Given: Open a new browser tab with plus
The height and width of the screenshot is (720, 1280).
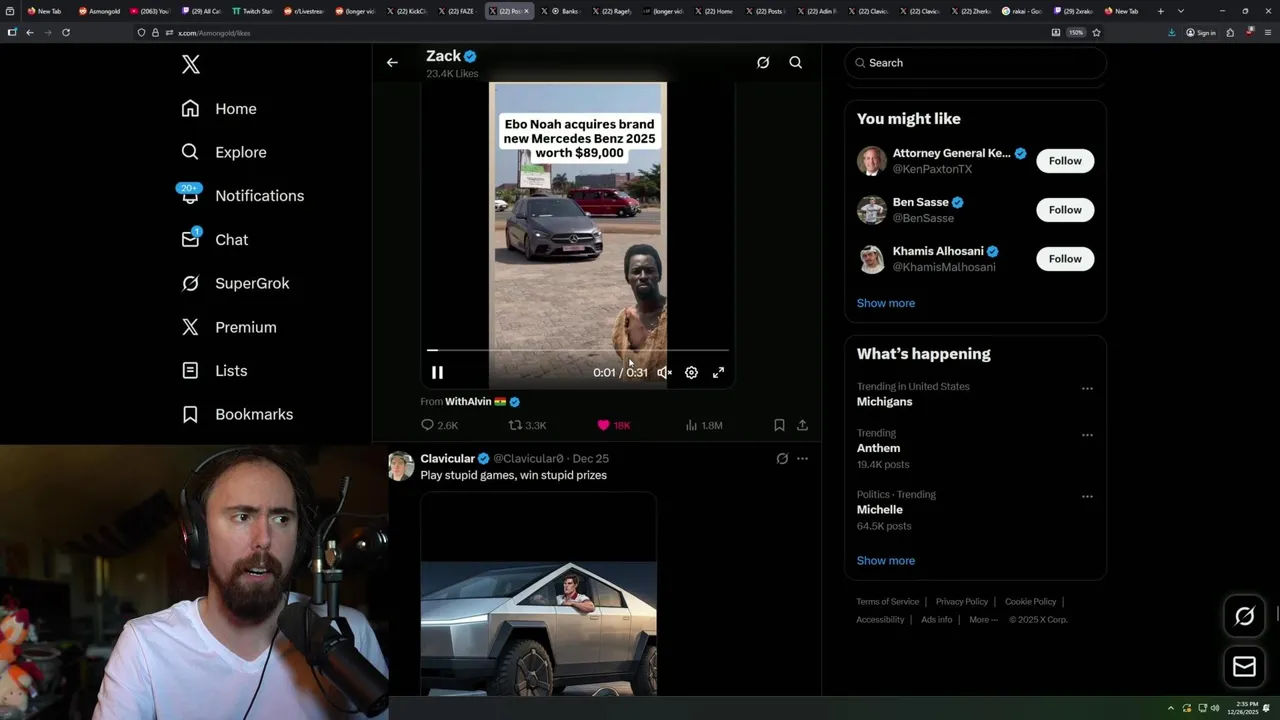Looking at the screenshot, I should coord(1160,11).
